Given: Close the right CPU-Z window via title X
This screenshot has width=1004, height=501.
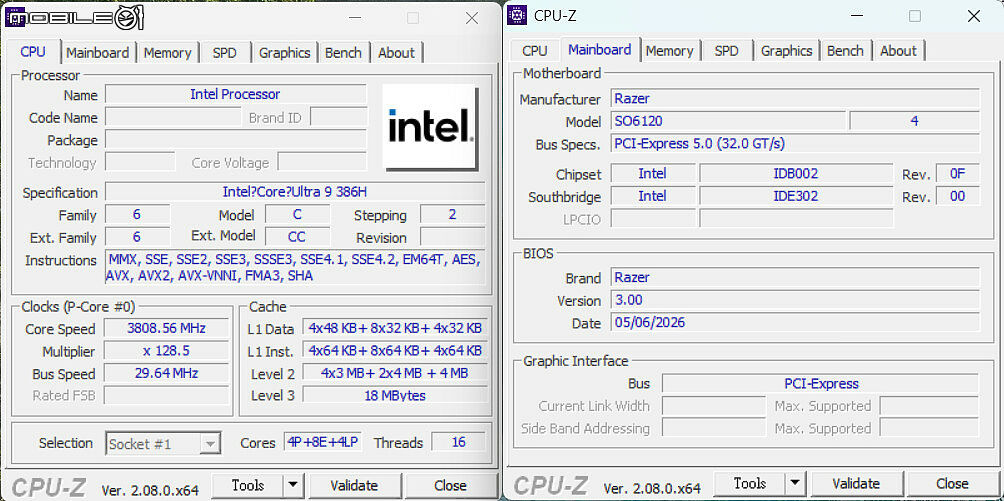Looking at the screenshot, I should coord(974,17).
